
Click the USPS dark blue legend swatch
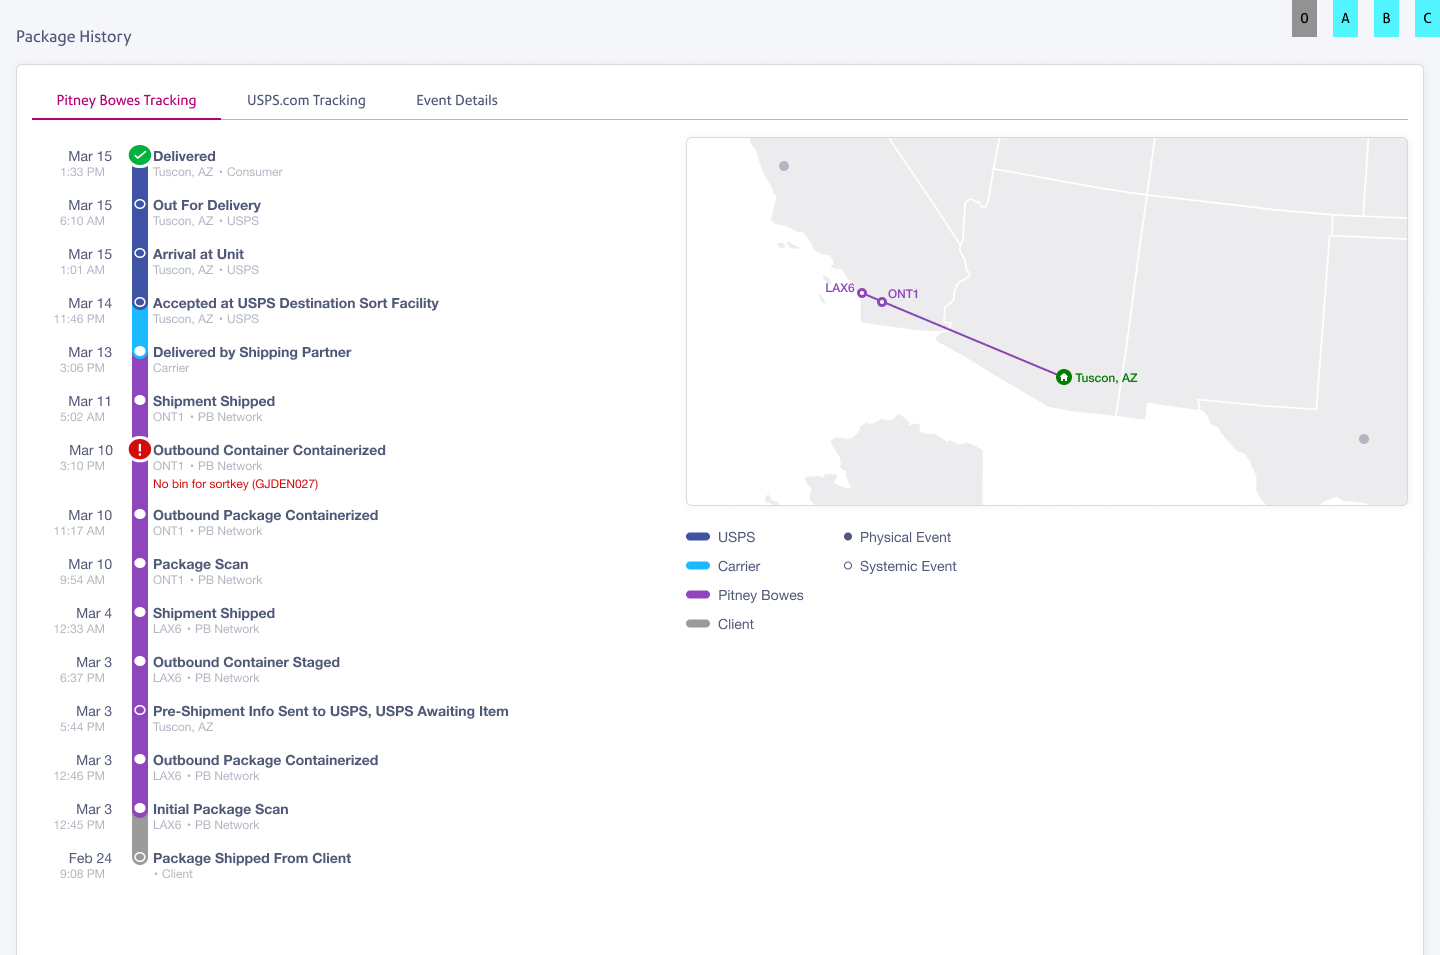point(698,537)
